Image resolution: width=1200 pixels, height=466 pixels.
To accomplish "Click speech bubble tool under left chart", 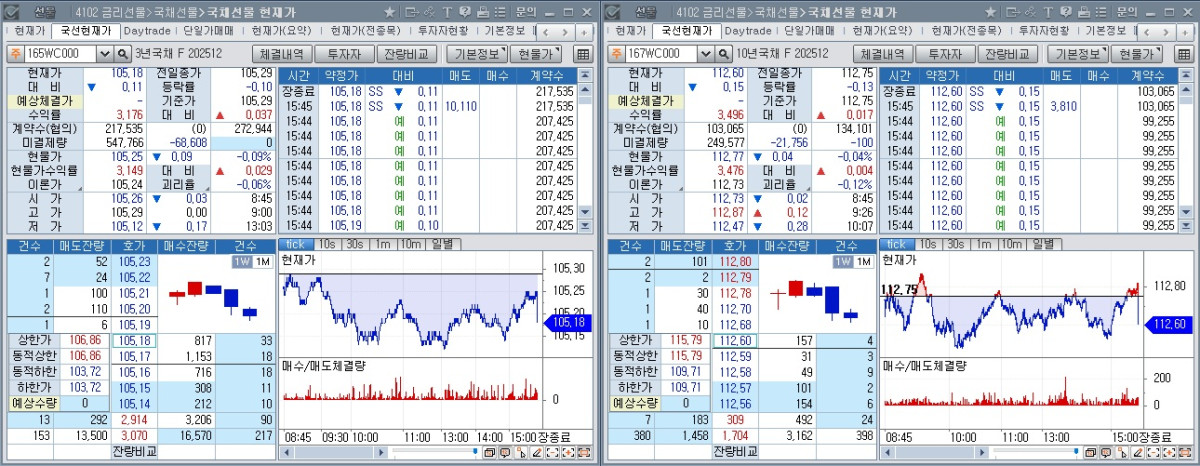I will [x=505, y=452].
